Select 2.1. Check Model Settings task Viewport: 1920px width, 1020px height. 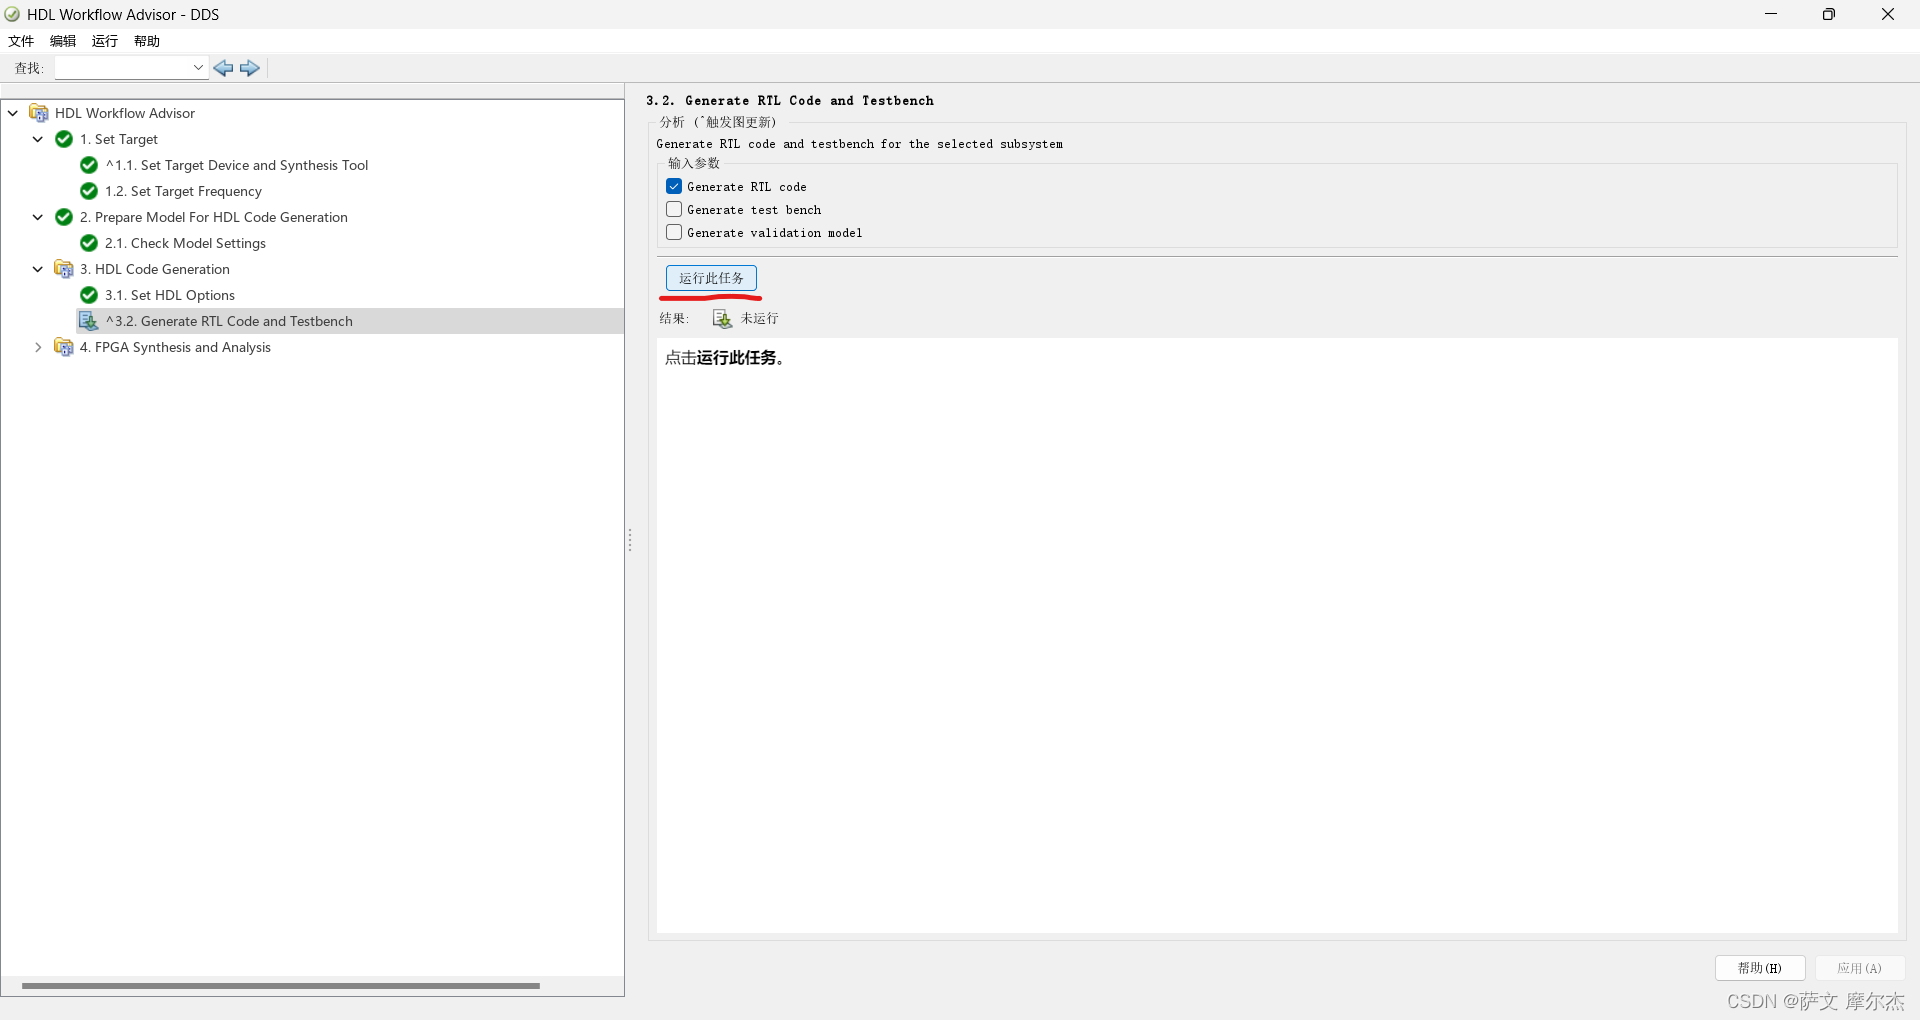point(186,243)
